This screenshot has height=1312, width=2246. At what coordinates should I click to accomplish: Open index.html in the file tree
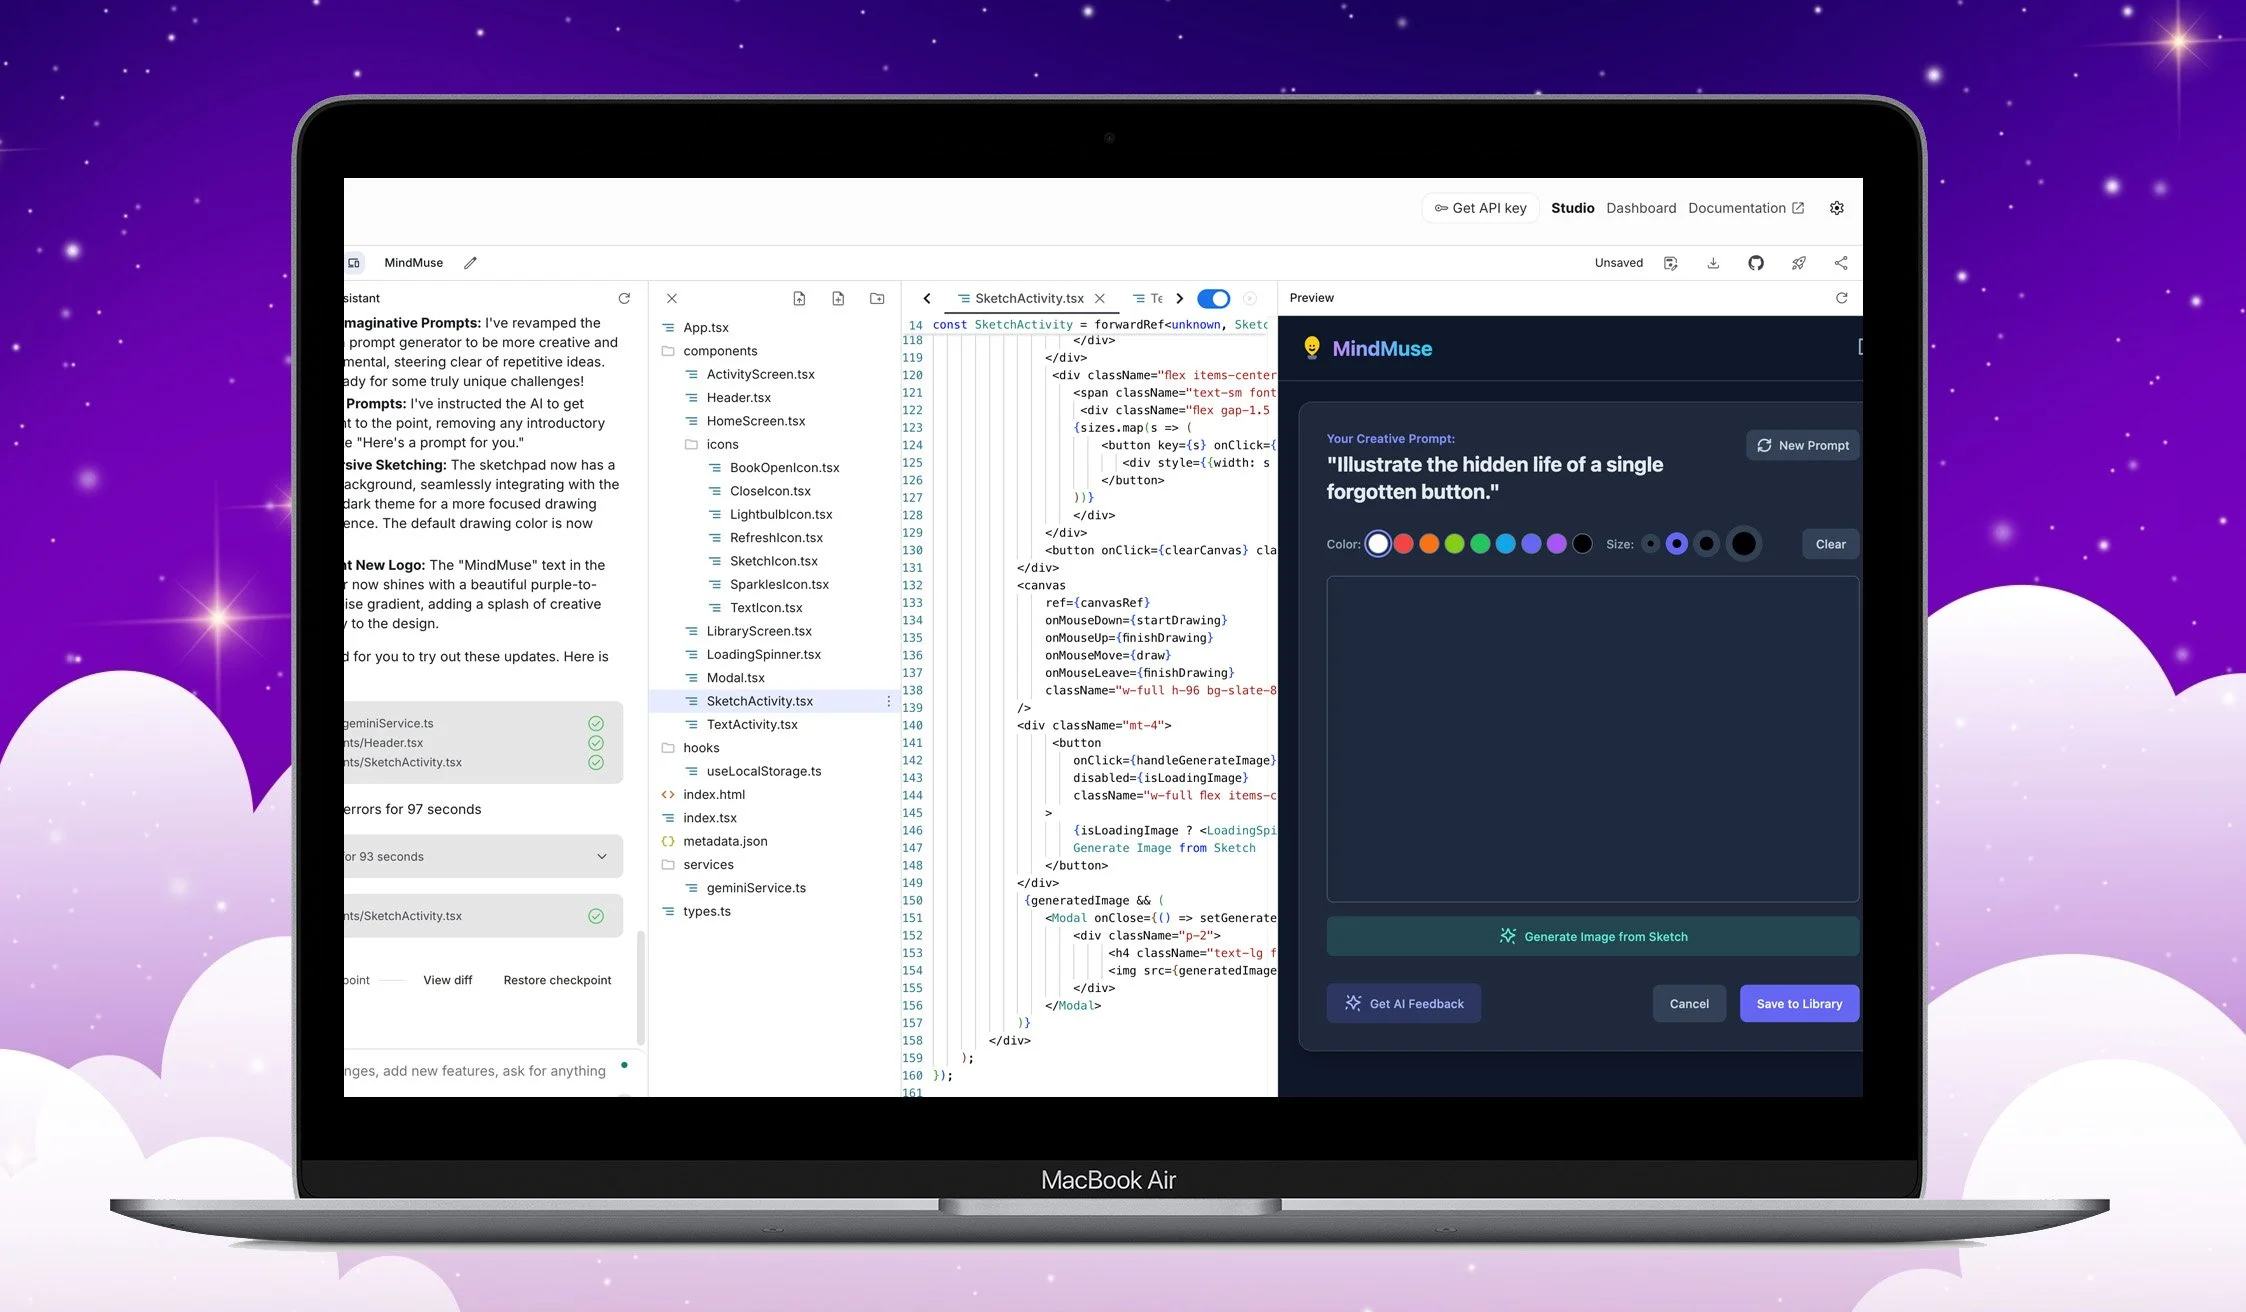coord(714,795)
